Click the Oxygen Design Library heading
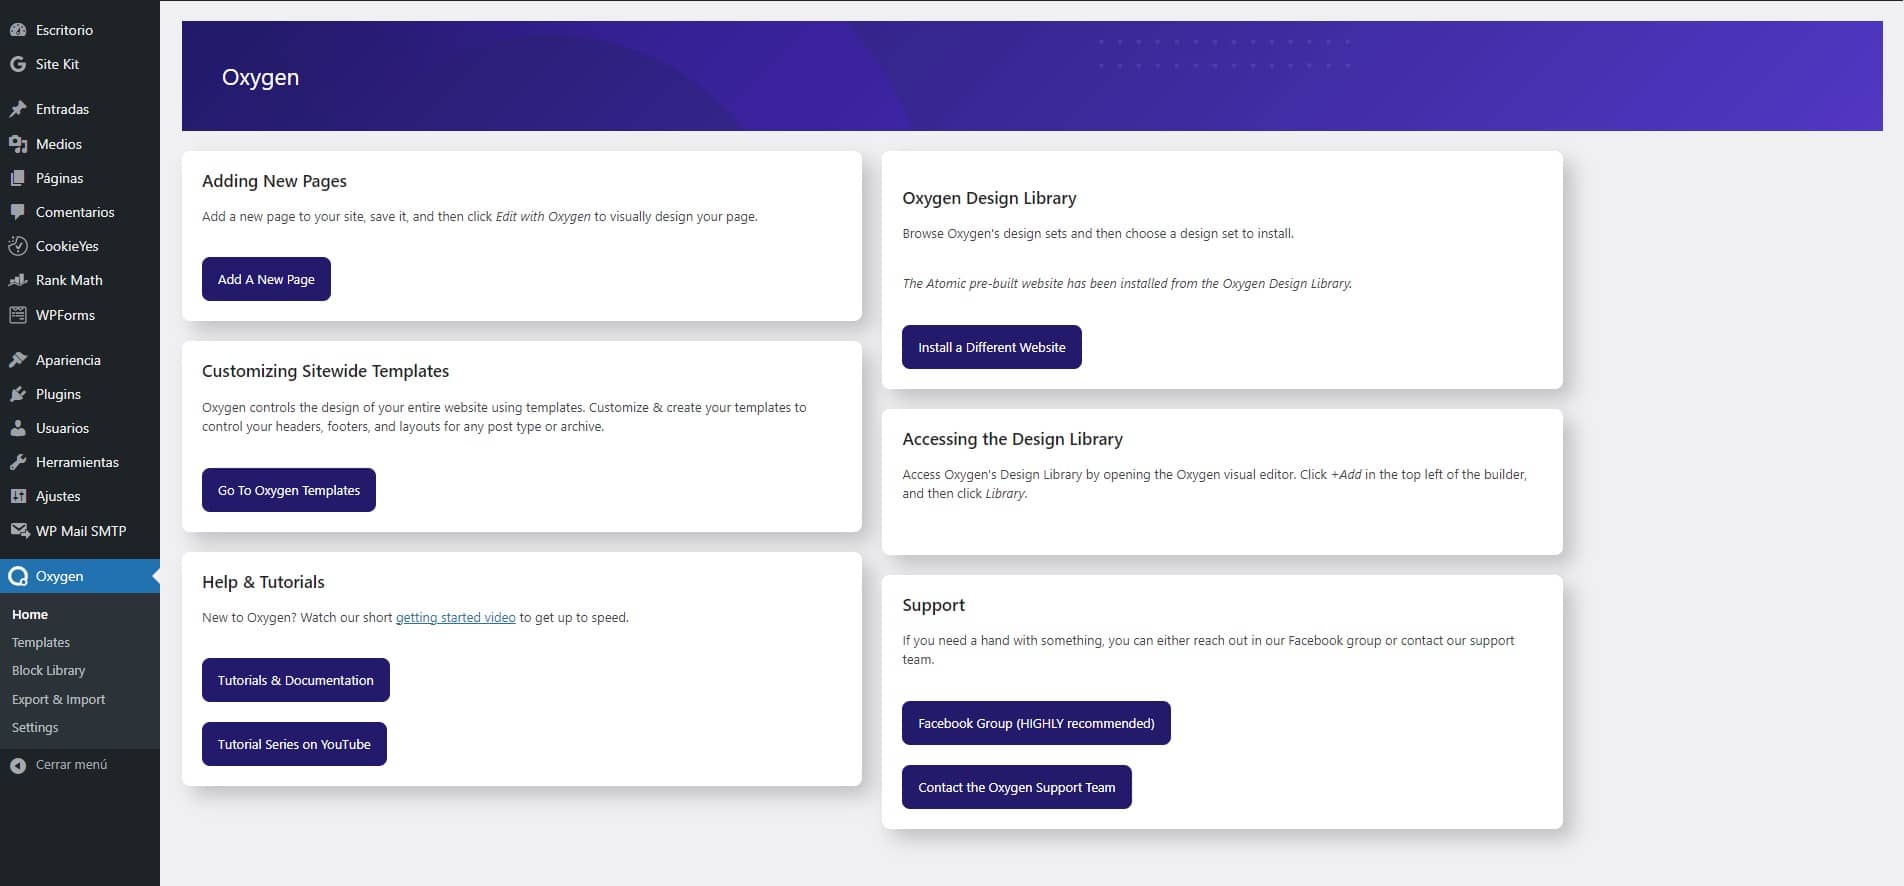Screen dimensions: 1904x886 pyautogui.click(x=989, y=198)
